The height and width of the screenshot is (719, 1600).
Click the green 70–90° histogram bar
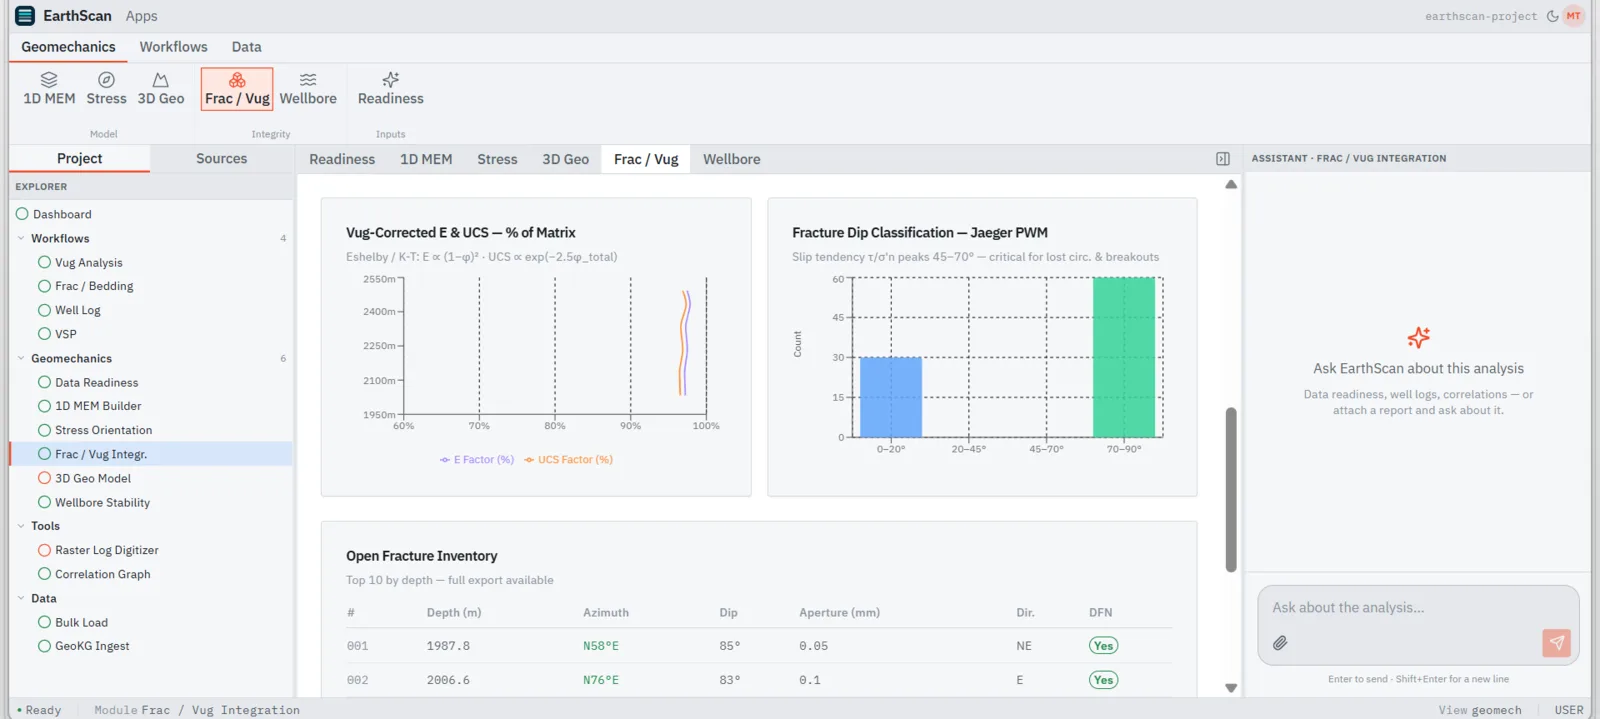[x=1124, y=357]
